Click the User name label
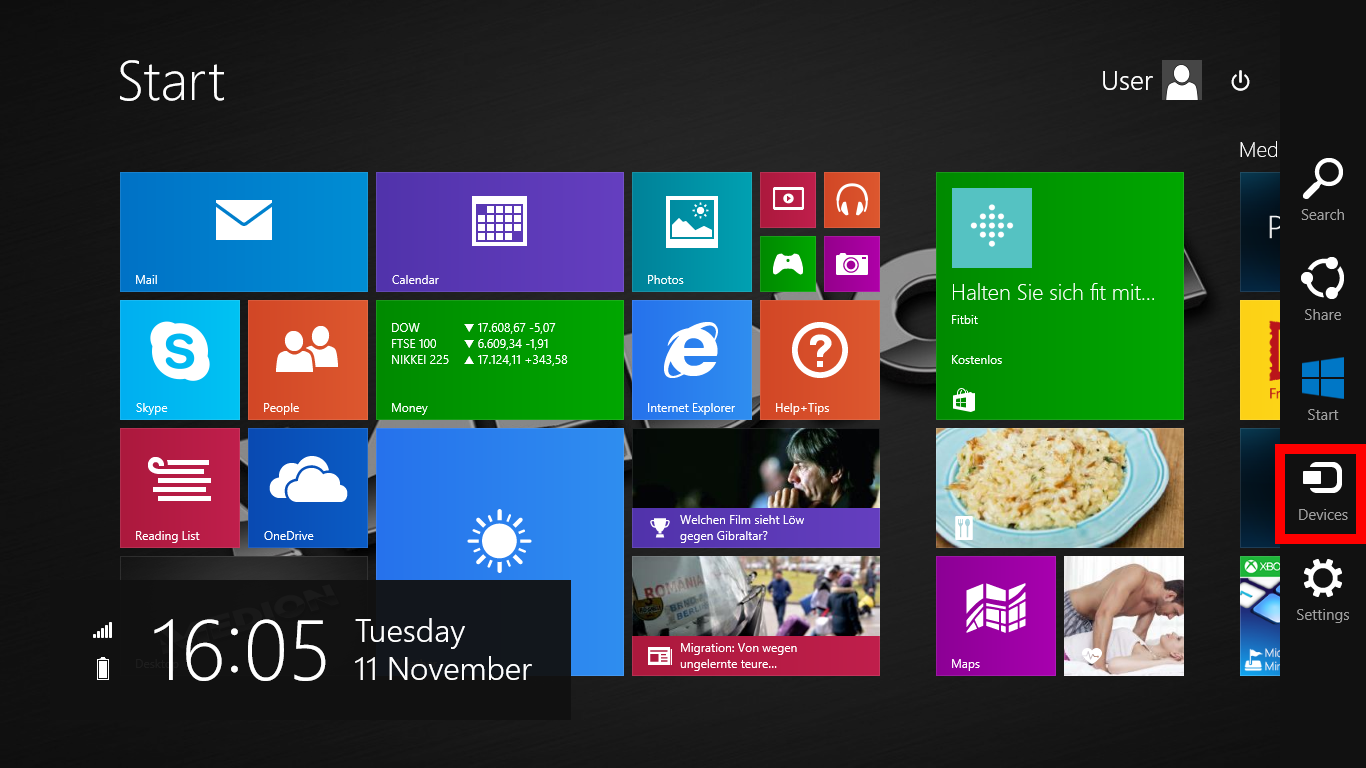Viewport: 1366px width, 768px height. [x=1127, y=81]
